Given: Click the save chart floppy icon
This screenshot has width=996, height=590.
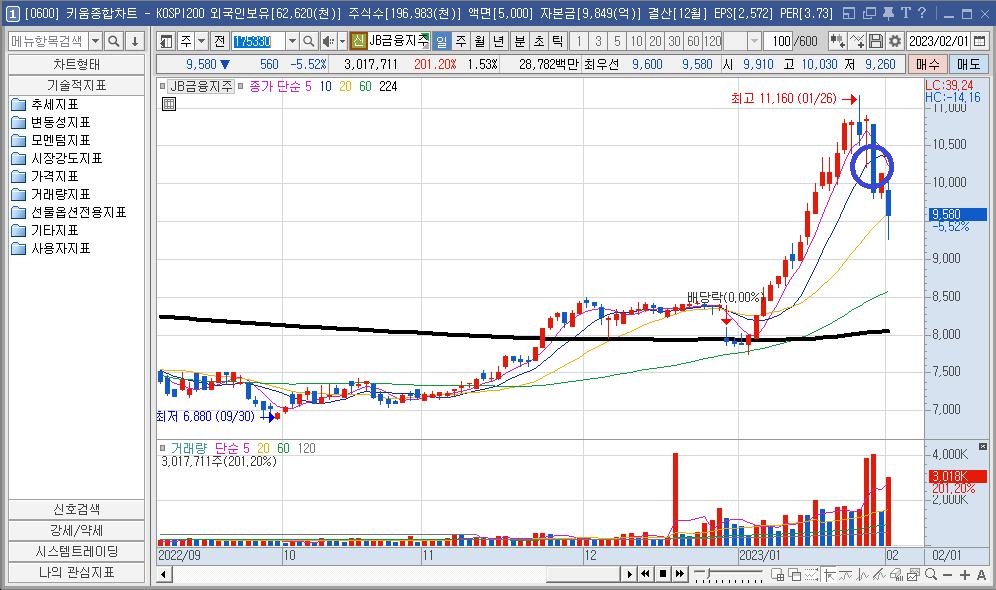Looking at the screenshot, I should coord(875,41).
